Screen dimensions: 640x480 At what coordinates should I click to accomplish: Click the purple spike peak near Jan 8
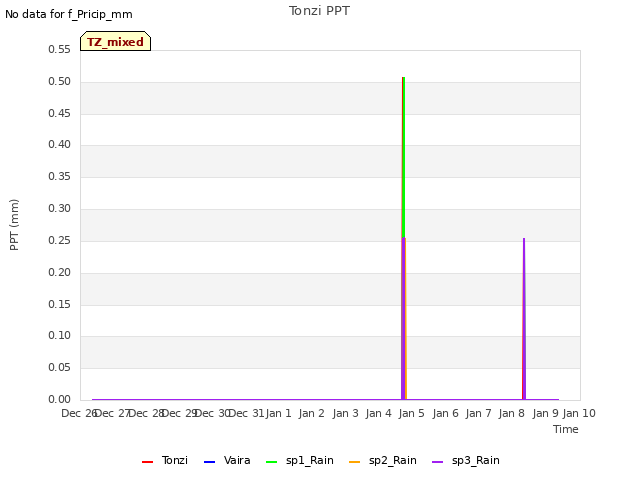(x=524, y=239)
